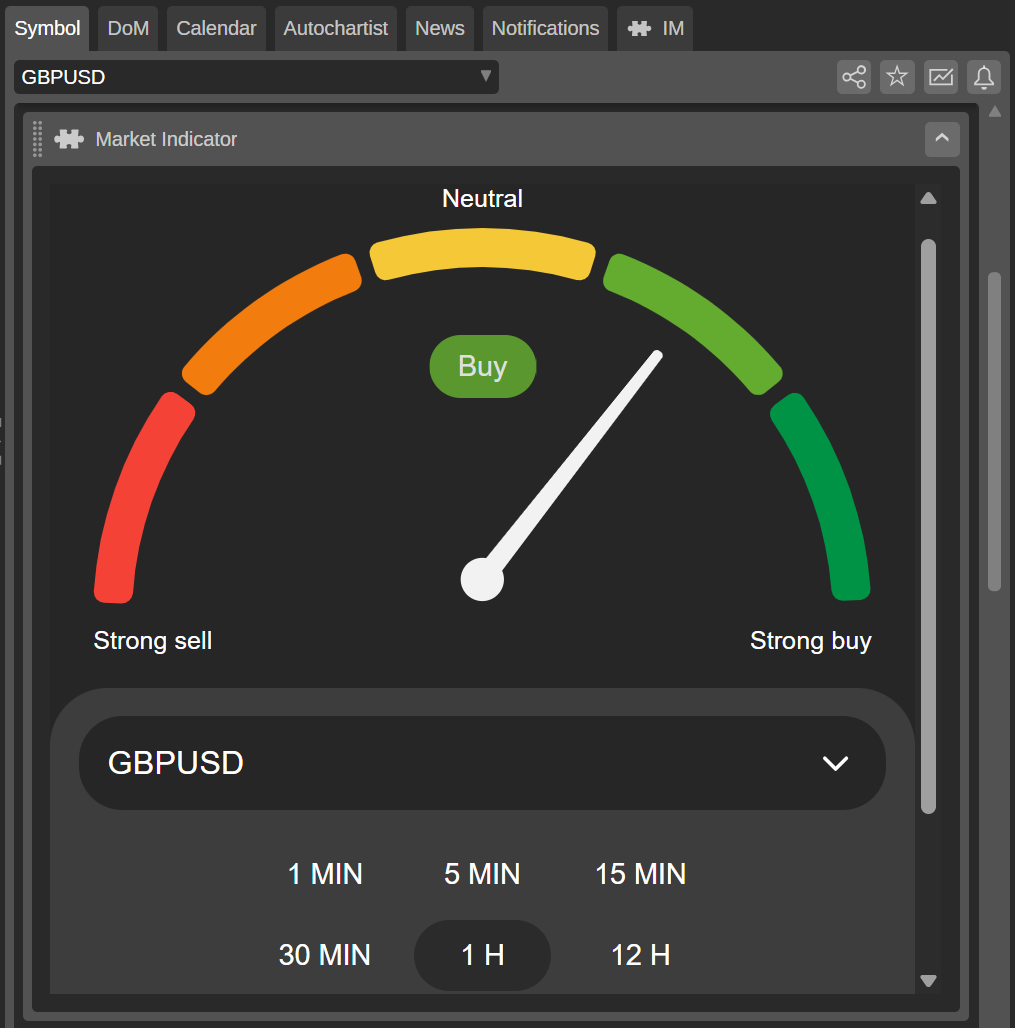Click the share icon next to symbol box
Screen dimensions: 1015x1028
point(854,77)
